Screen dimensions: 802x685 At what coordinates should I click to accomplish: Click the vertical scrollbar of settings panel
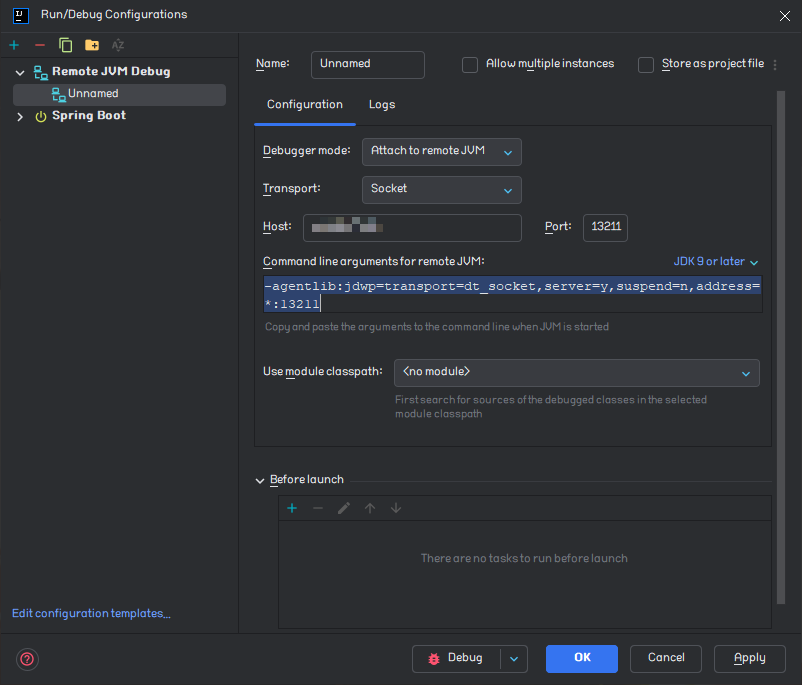781,348
